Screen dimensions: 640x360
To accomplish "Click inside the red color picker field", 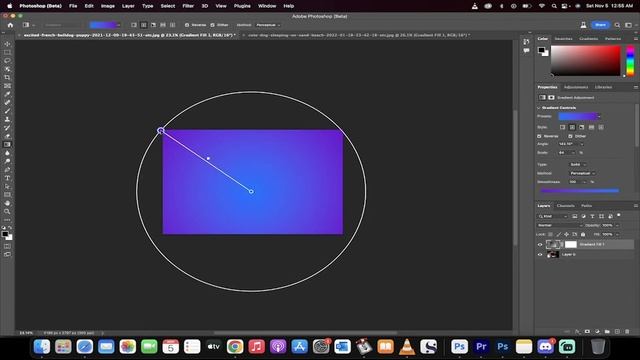I will tap(586, 60).
